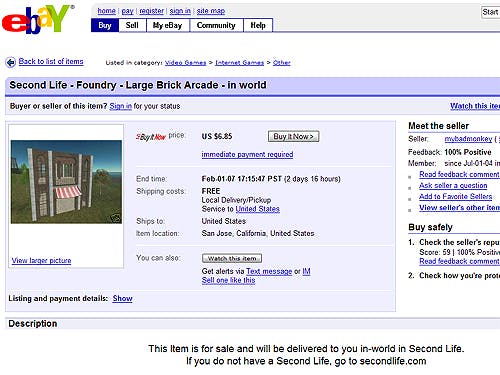Open seller mybadmonkey profile link

[x=468, y=139]
